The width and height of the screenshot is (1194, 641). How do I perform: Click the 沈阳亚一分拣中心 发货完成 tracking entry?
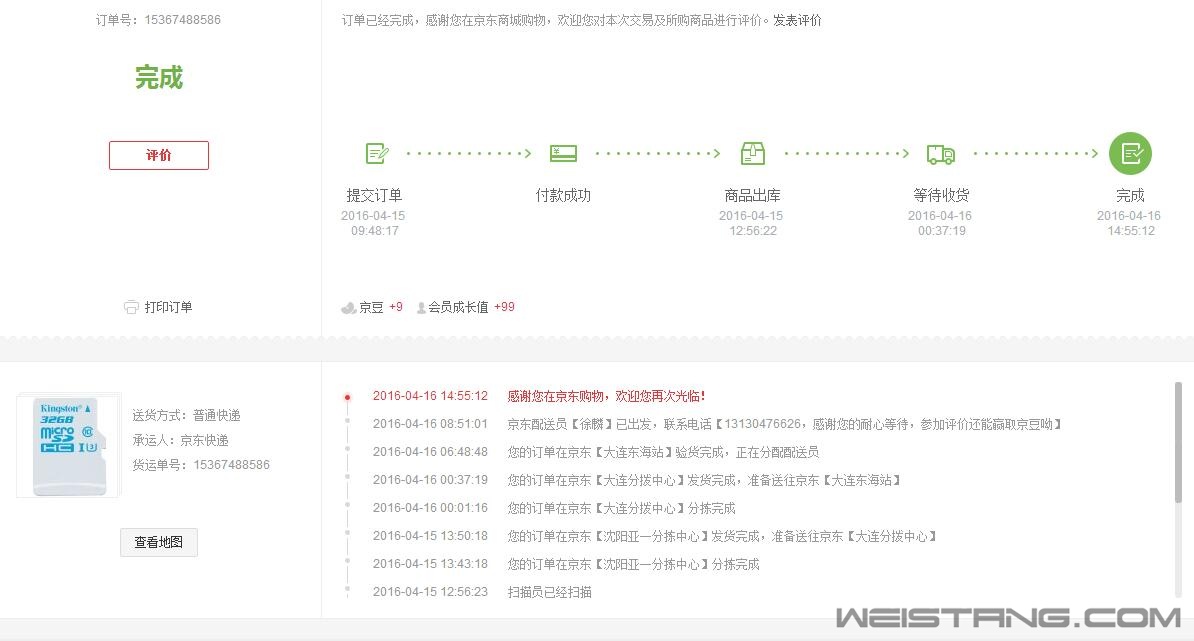(722, 536)
